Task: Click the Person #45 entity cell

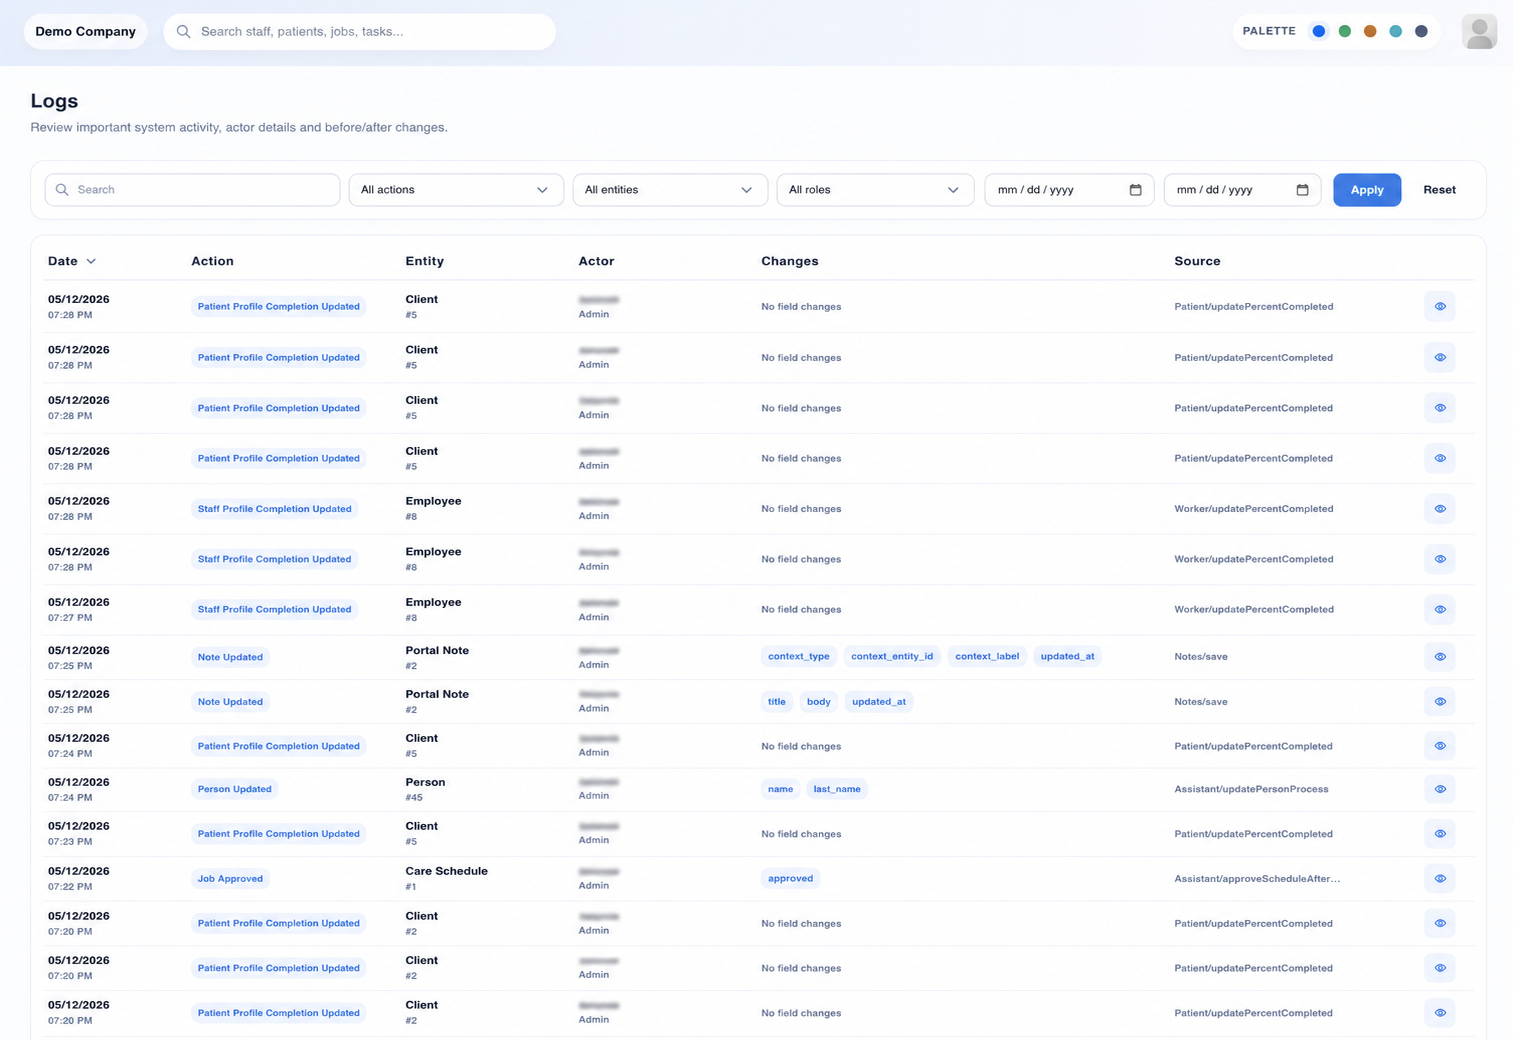Action: pos(425,789)
